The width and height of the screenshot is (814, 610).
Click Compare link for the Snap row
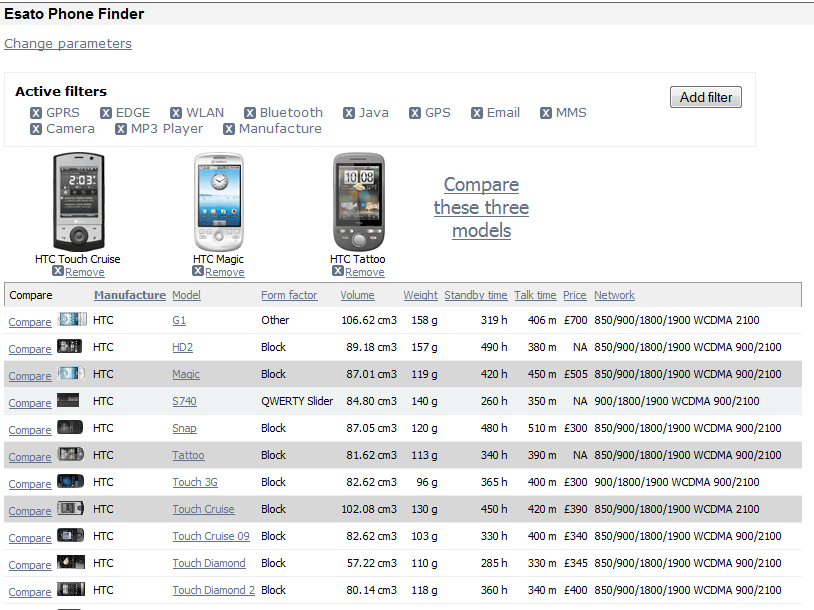click(x=30, y=430)
